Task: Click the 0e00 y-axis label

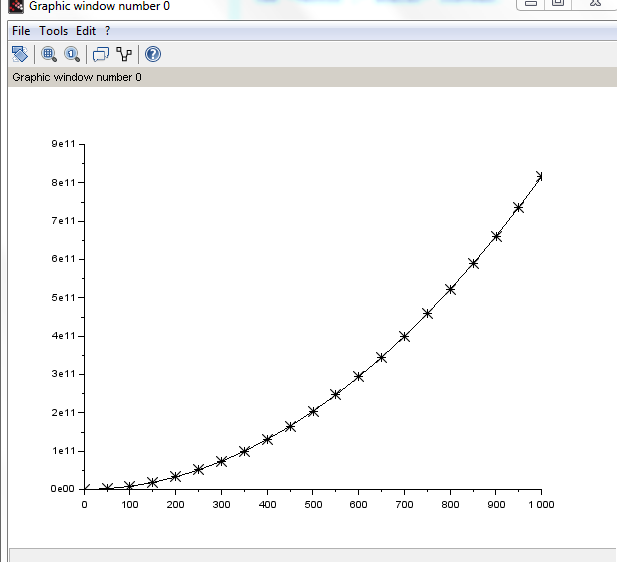Action: tap(63, 489)
